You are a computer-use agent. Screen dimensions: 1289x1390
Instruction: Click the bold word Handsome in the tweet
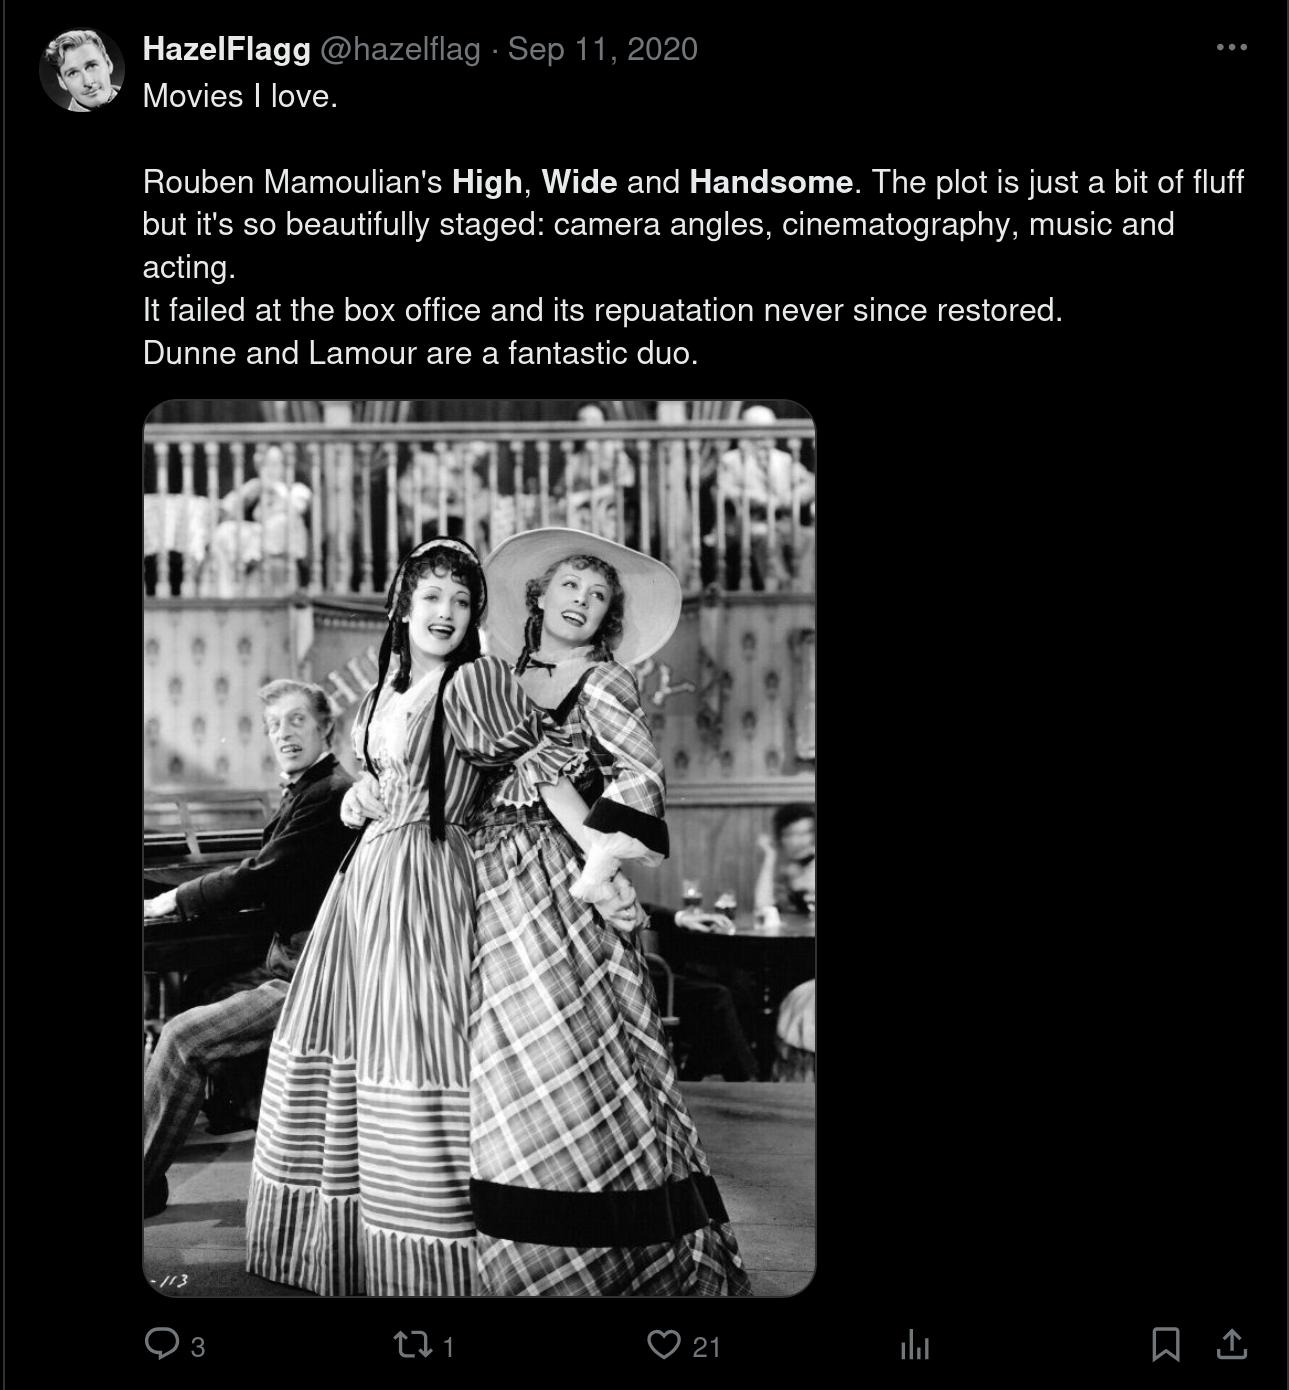(x=771, y=182)
